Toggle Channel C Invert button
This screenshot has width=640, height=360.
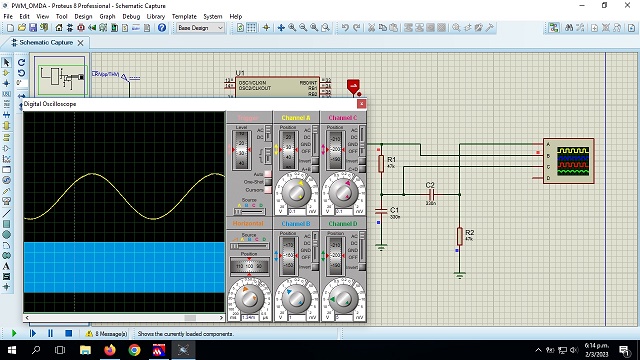[x=362, y=161]
